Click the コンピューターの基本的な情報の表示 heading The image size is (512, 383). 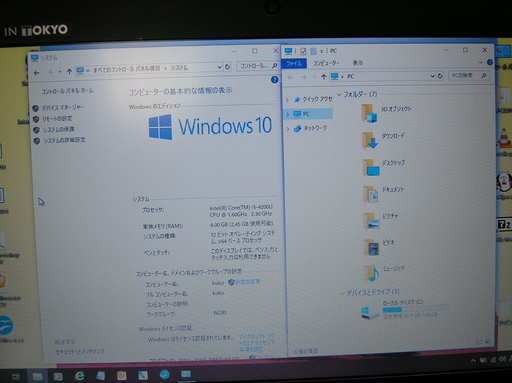180,91
